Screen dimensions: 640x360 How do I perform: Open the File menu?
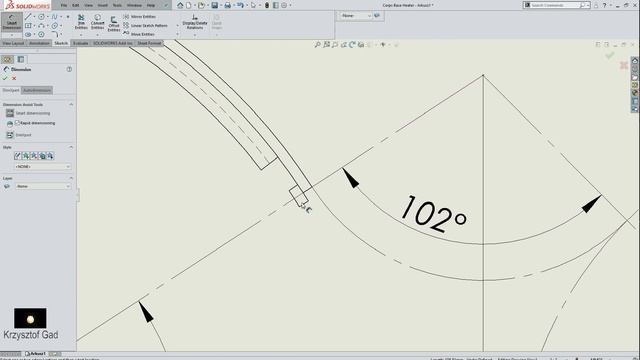pyautogui.click(x=64, y=5)
